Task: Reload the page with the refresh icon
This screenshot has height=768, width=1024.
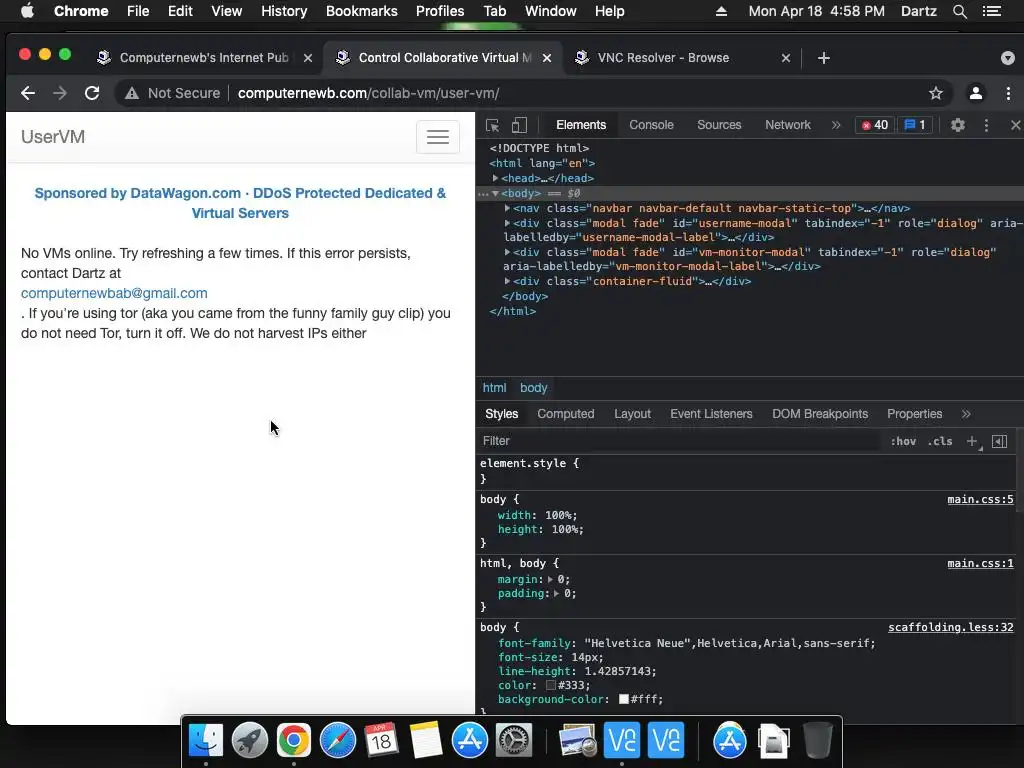Action: tap(92, 93)
